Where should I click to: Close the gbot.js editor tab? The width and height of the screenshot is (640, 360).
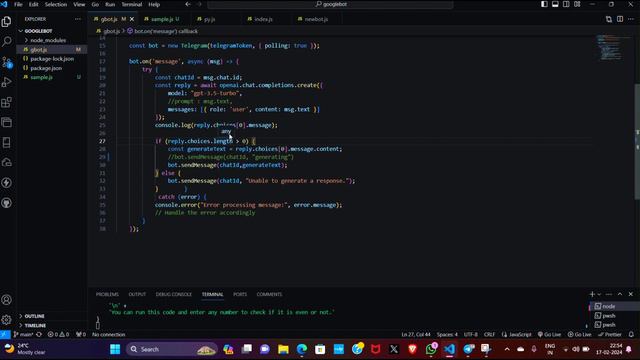click(132, 19)
